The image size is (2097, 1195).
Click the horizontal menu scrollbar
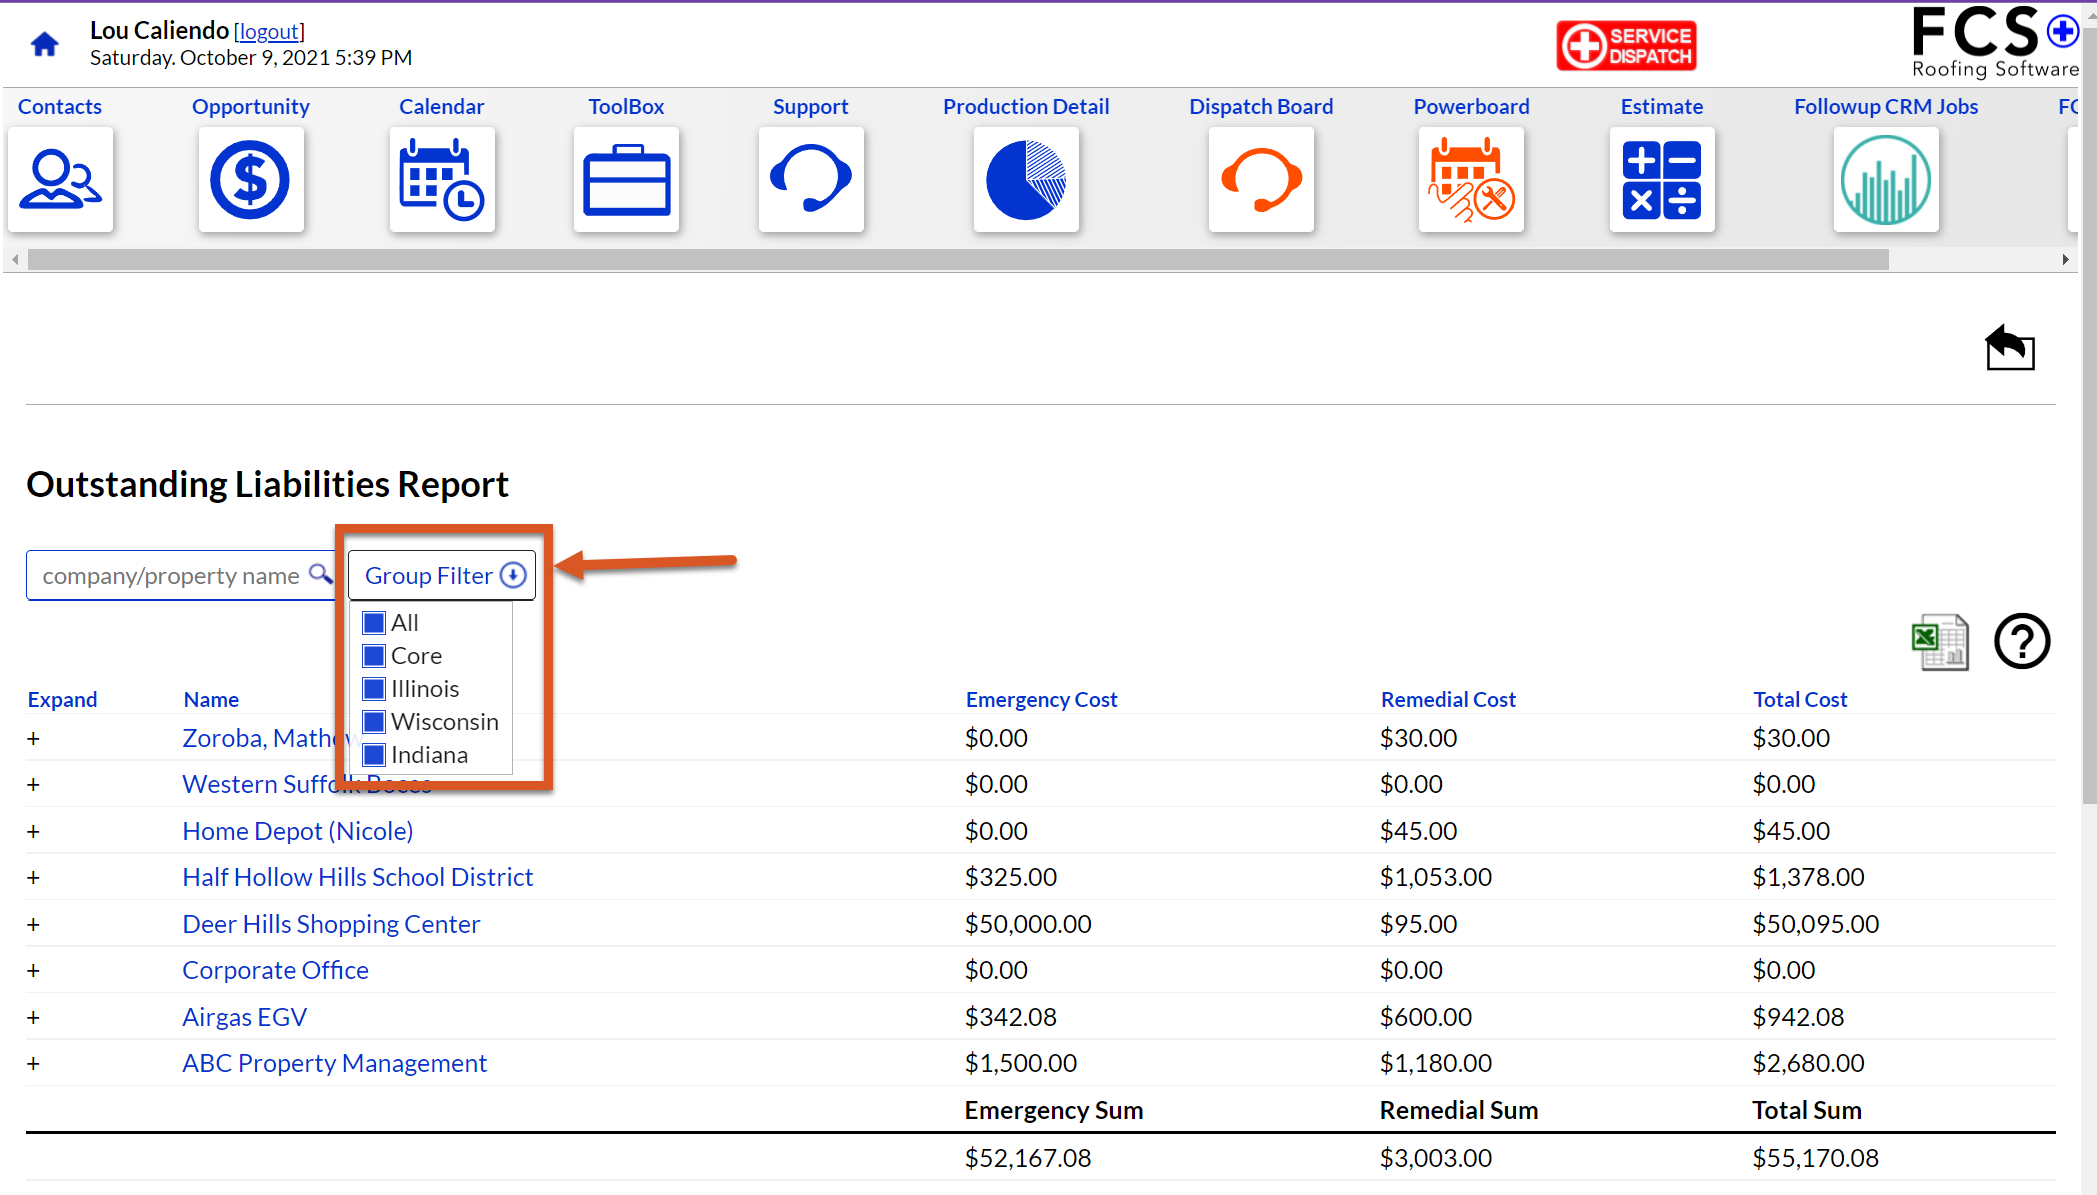click(x=958, y=260)
